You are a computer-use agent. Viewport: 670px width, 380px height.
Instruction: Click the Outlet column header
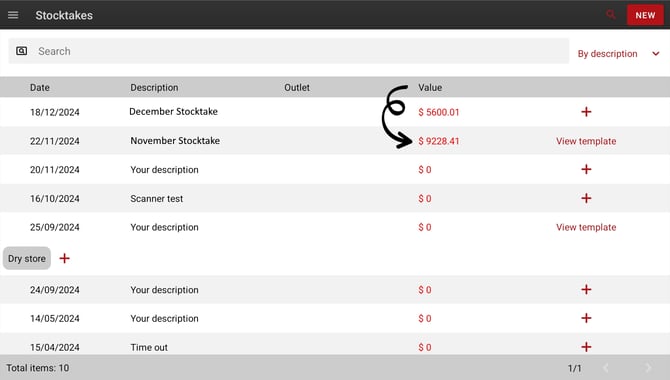coord(297,88)
